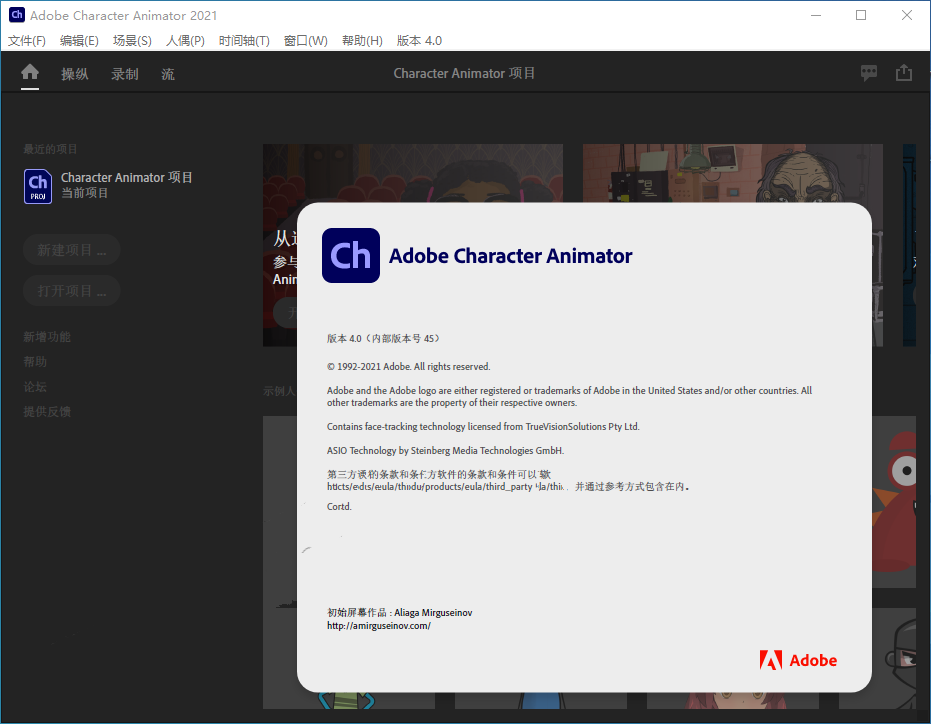Click the 最近的项目 section label
Viewport: 931px width, 724px height.
(50, 149)
